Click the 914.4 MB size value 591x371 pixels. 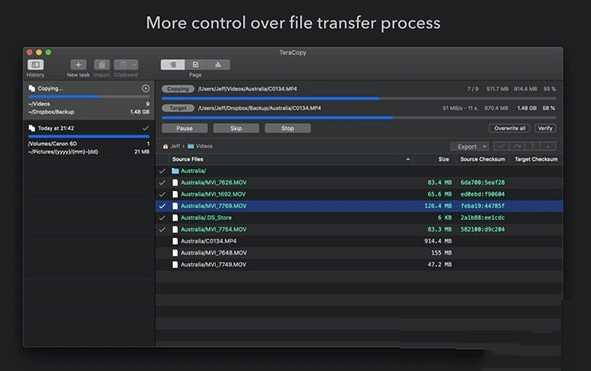point(438,241)
